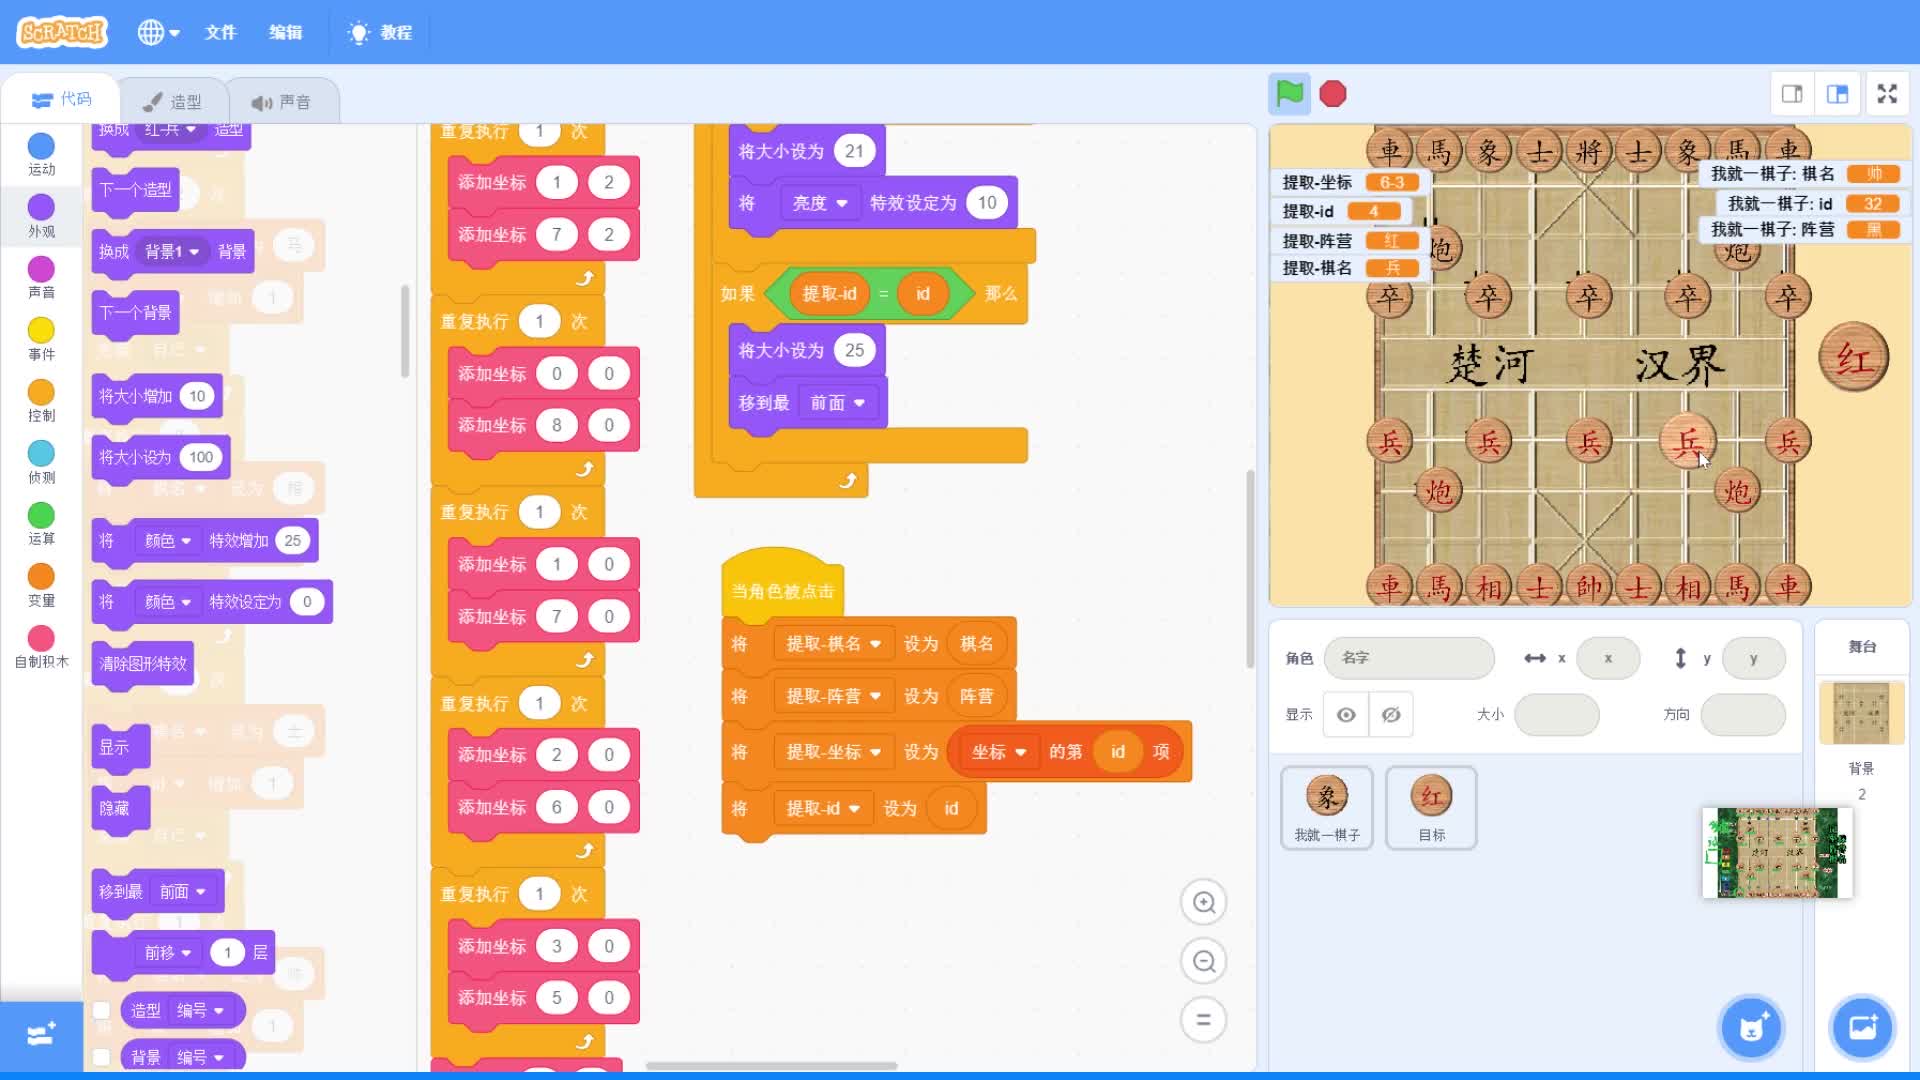The height and width of the screenshot is (1080, 1920).
Task: Select the 我就一棋子 sprite
Action: pos(1327,808)
